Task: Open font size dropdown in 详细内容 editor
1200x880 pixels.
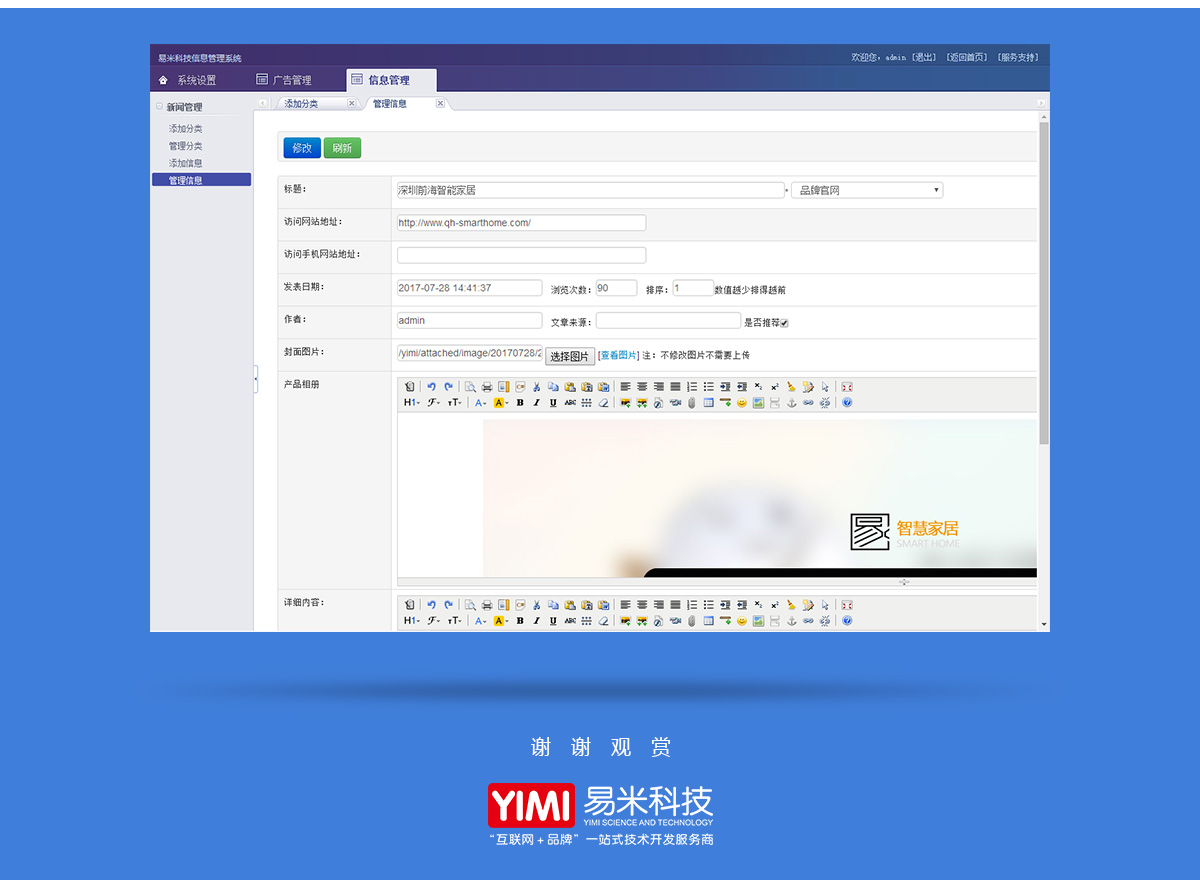Action: [x=455, y=621]
